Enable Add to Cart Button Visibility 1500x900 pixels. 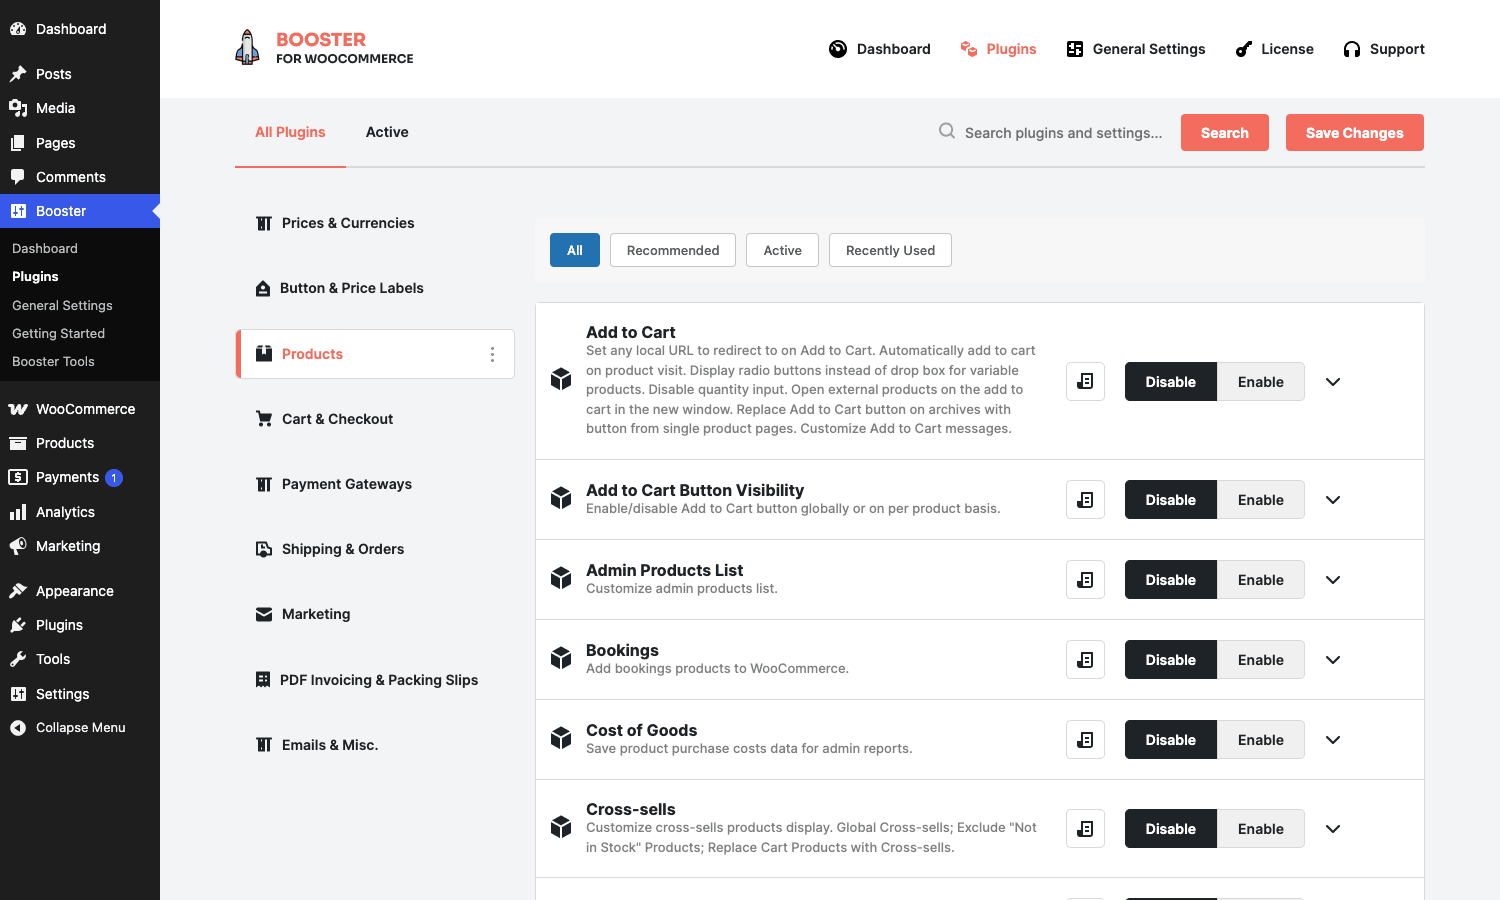click(1260, 499)
